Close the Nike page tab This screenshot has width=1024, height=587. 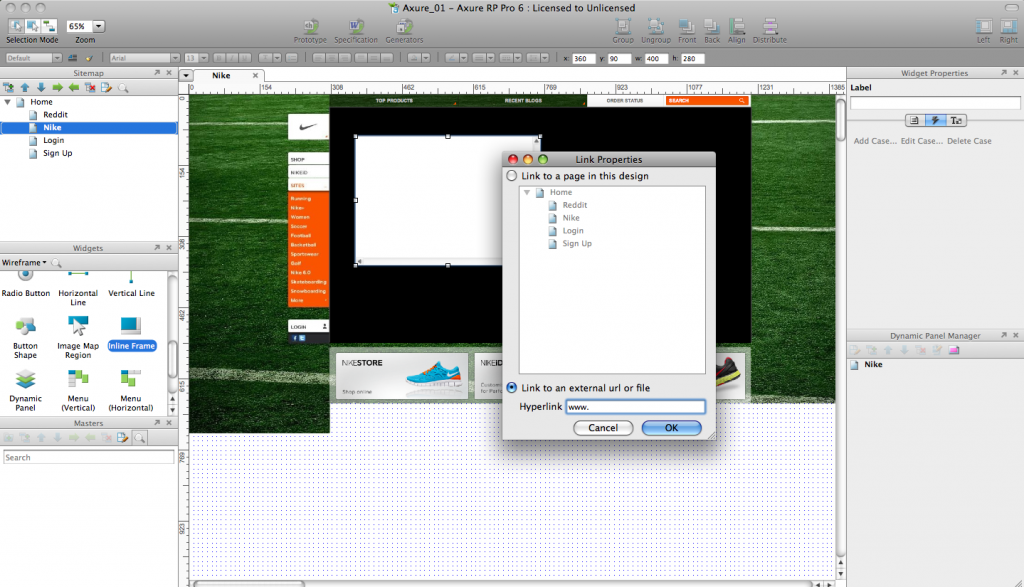(x=255, y=75)
